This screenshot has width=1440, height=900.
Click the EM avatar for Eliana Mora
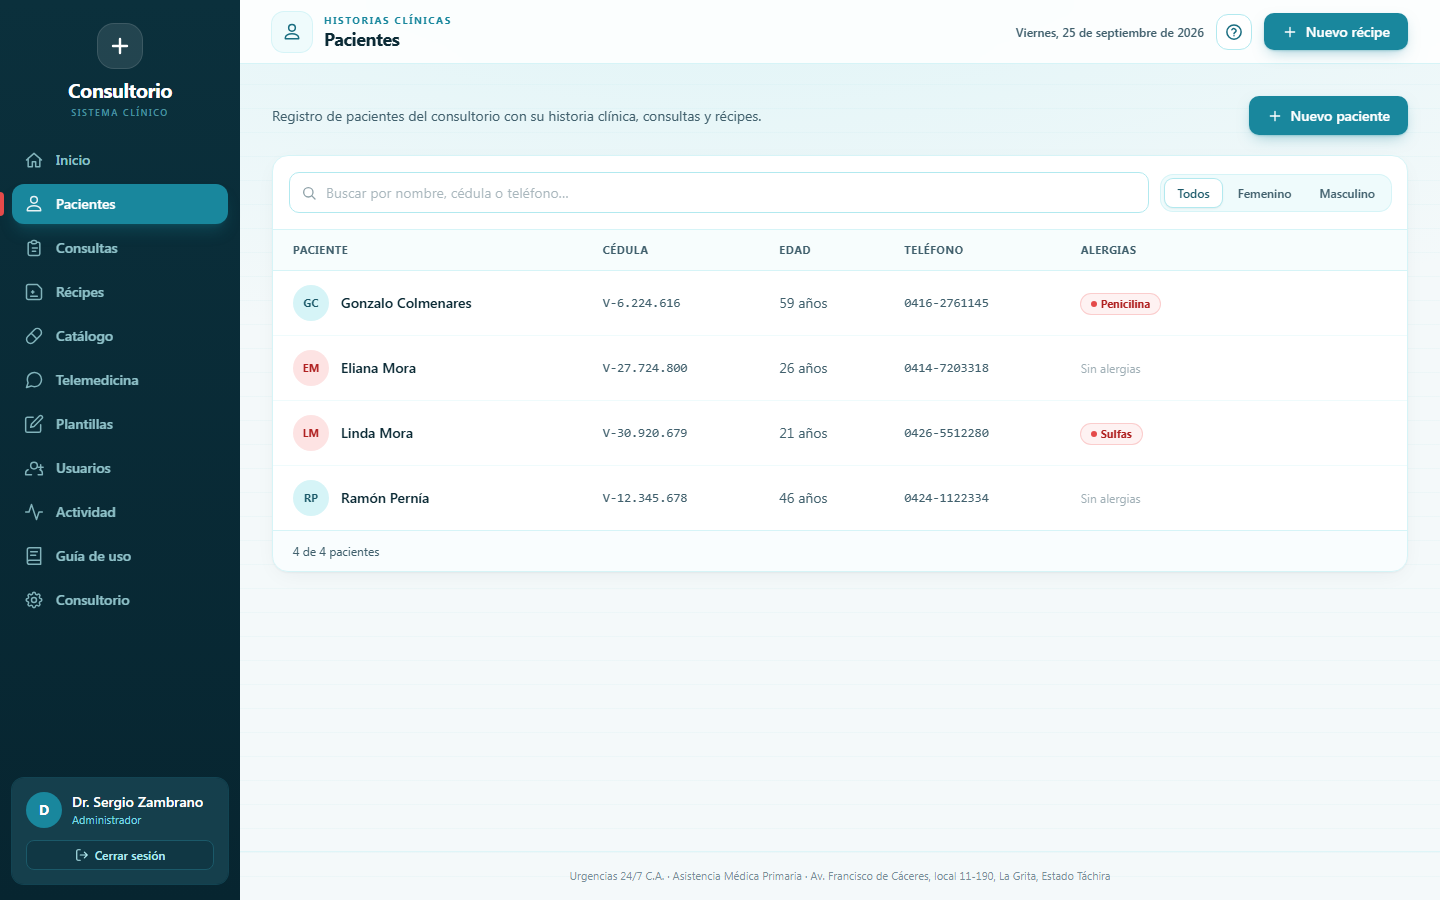pos(311,368)
